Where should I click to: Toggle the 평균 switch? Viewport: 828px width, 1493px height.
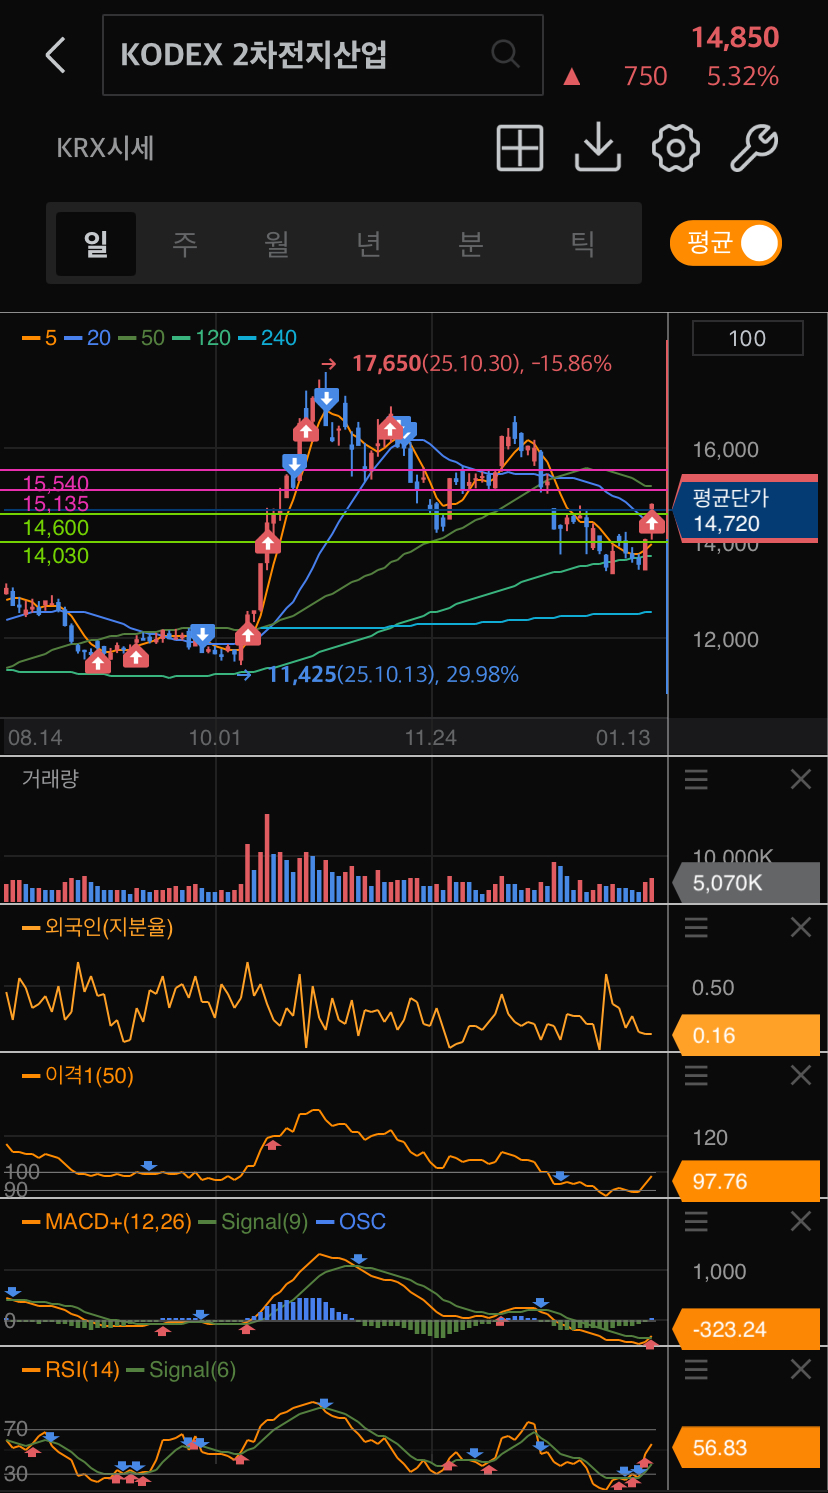726,243
